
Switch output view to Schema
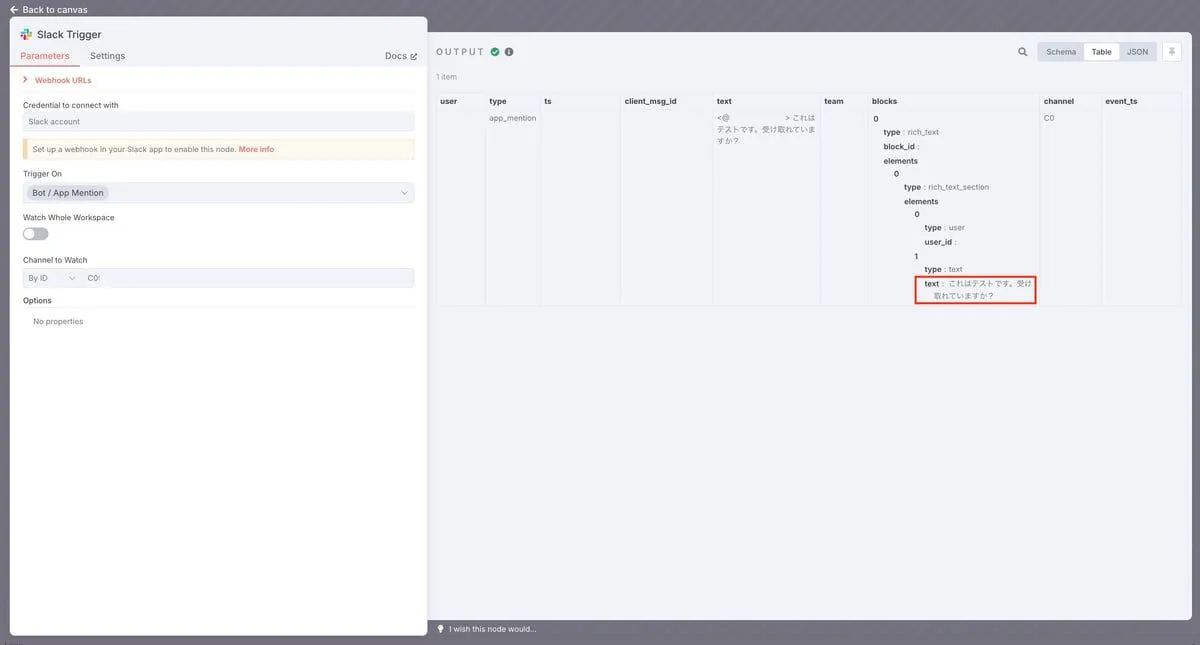click(1060, 52)
